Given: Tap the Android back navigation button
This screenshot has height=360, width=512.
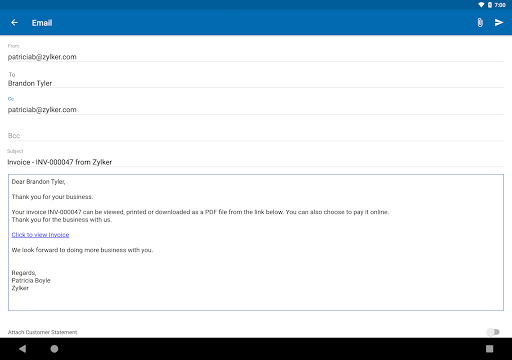Looking at the screenshot, I should pyautogui.click(x=22, y=349).
